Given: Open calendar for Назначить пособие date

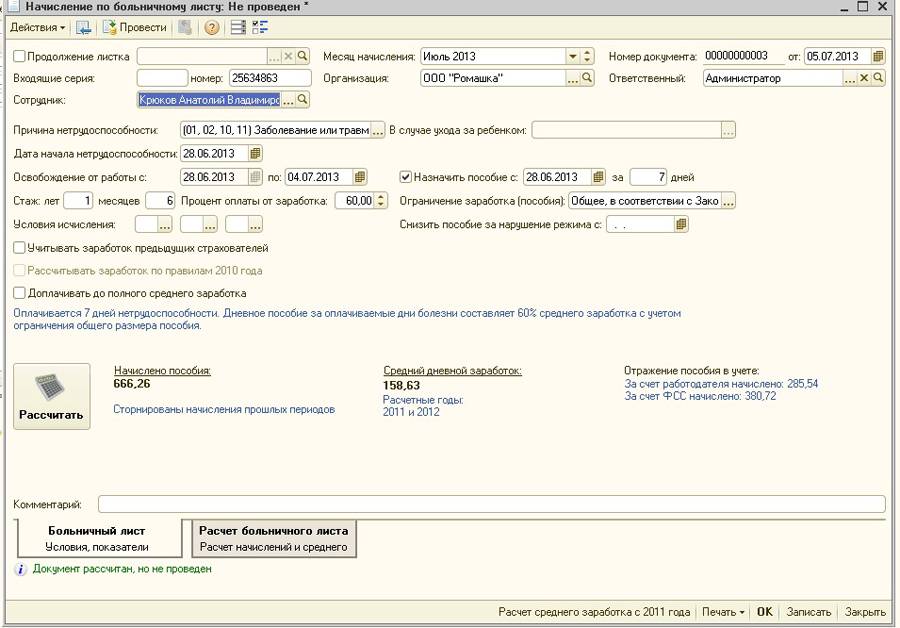Looking at the screenshot, I should (x=598, y=177).
